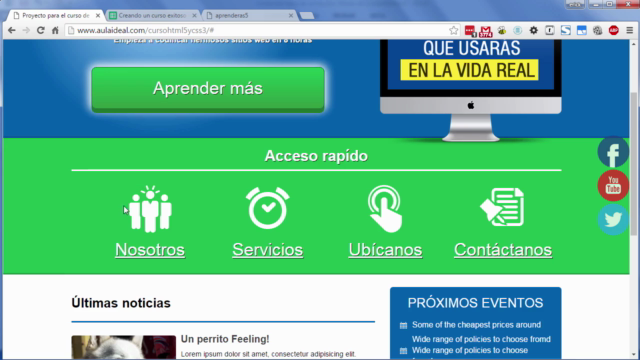
Task: Click the gear extension icon in toolbar
Action: coord(533,30)
